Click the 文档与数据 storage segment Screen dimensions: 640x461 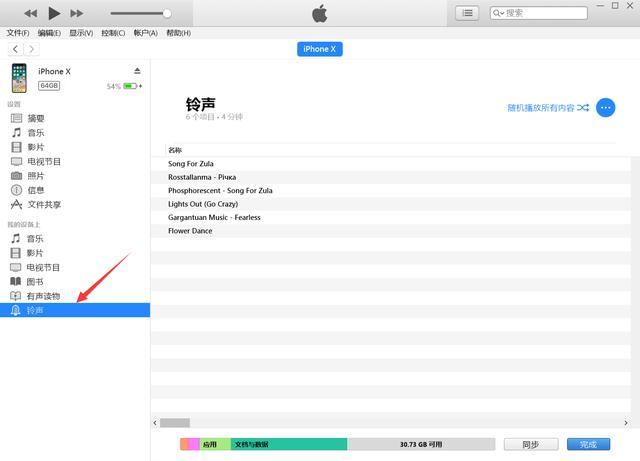coord(289,444)
